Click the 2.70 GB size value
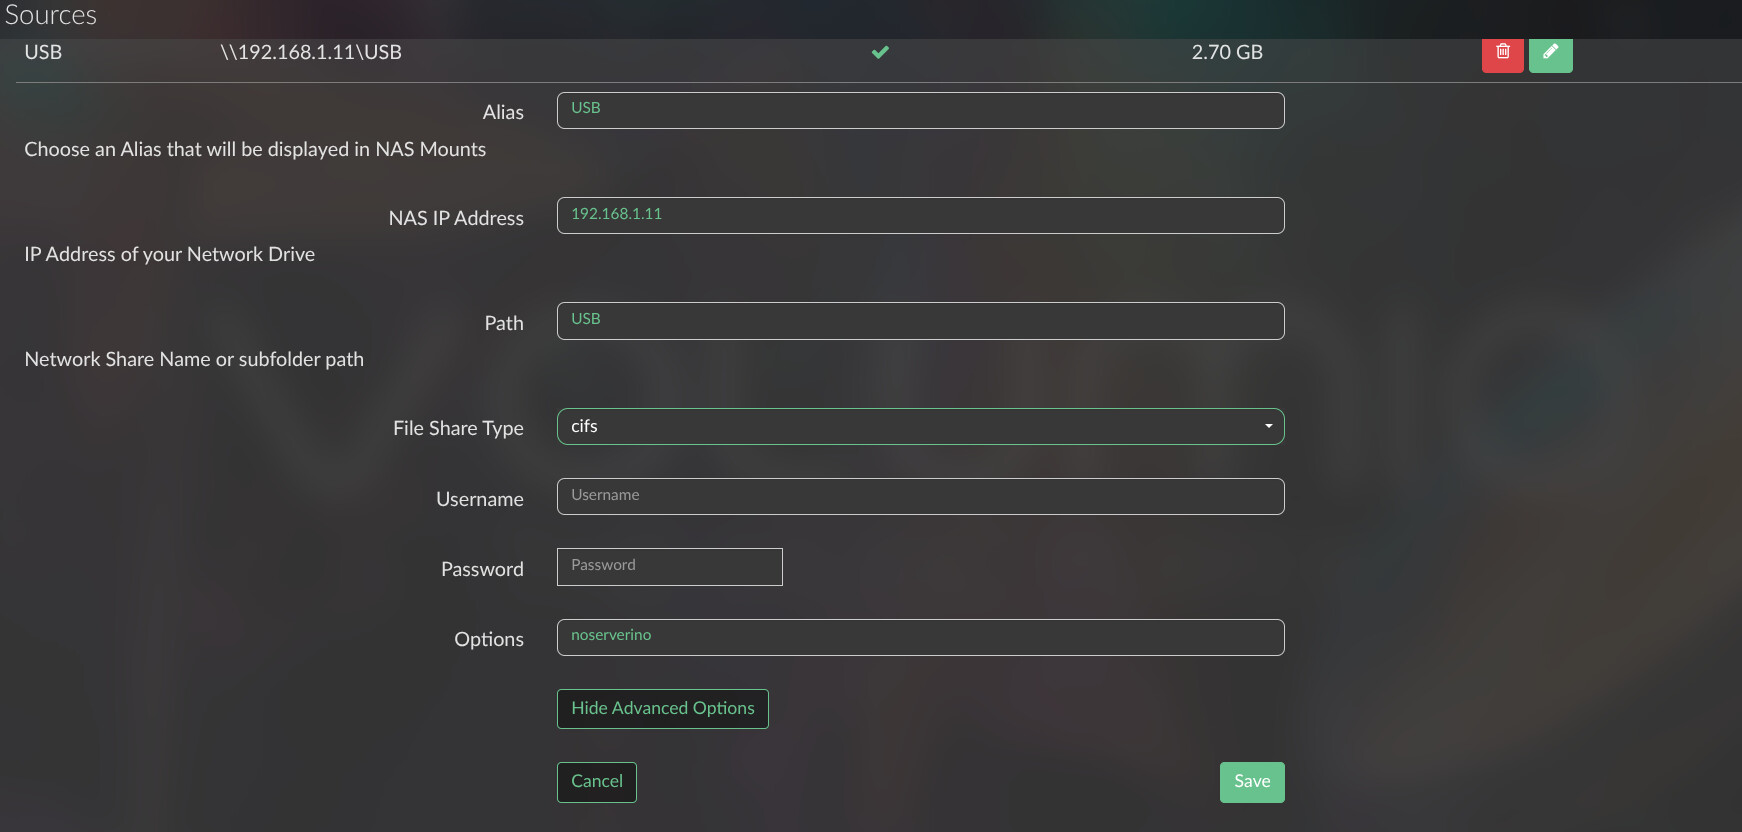This screenshot has height=832, width=1742. click(1227, 53)
